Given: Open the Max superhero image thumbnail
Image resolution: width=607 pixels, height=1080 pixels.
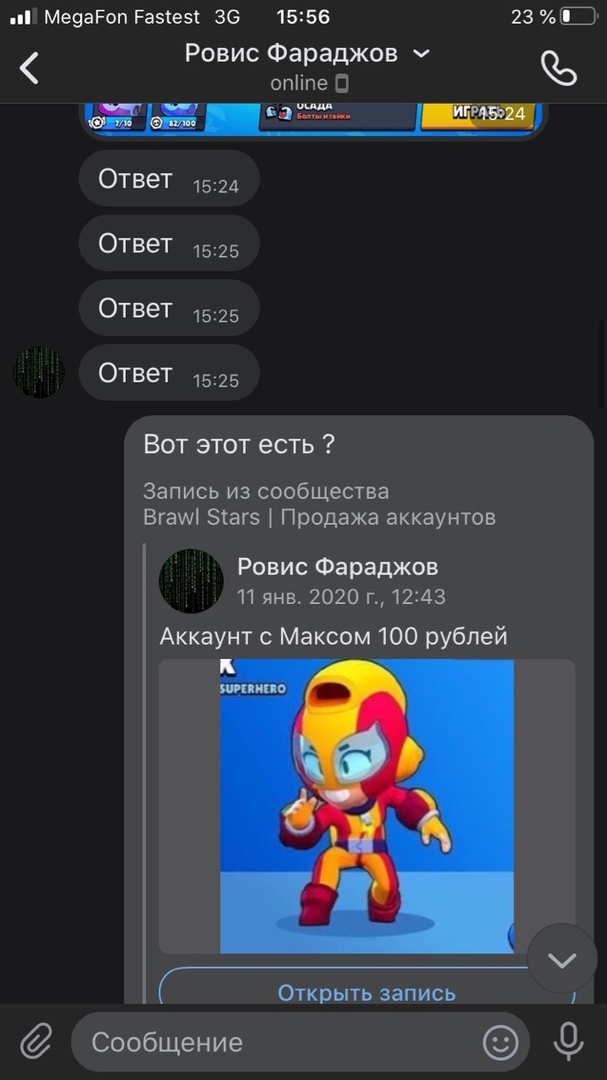Looking at the screenshot, I should 367,806.
